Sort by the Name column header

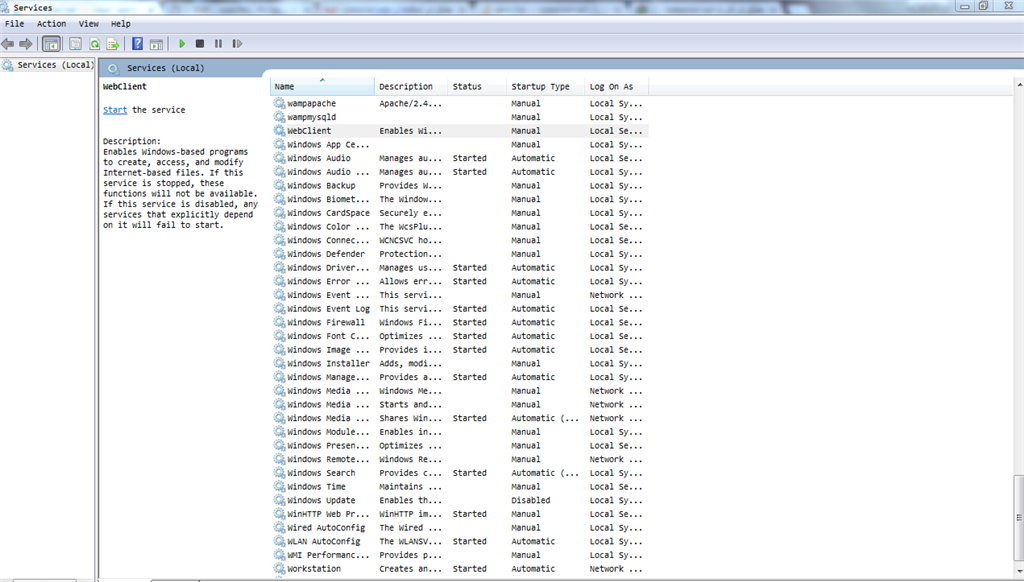click(322, 86)
